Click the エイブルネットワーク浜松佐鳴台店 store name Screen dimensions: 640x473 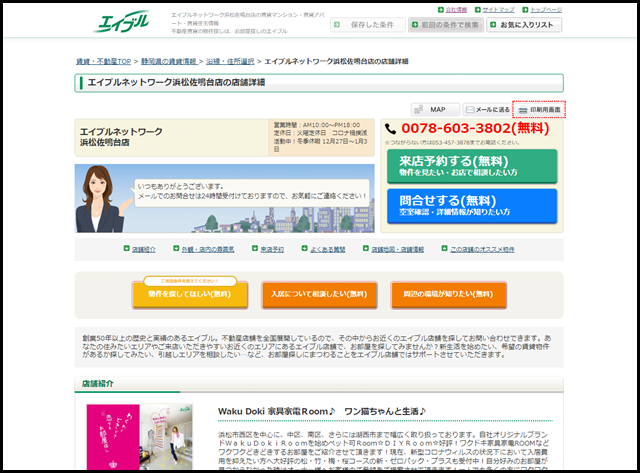[x=121, y=137]
